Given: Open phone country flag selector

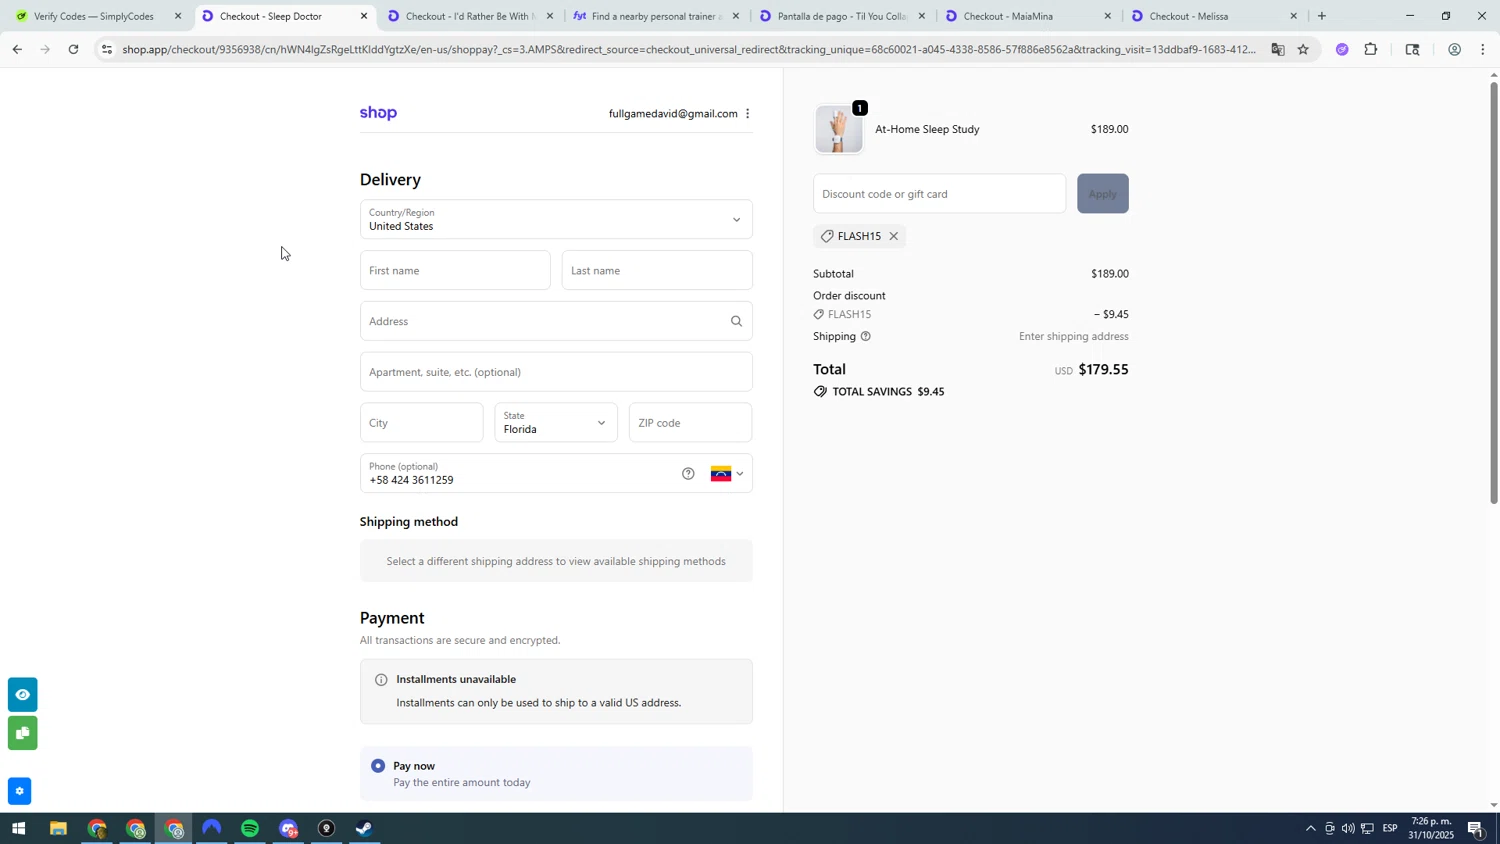Looking at the screenshot, I should pyautogui.click(x=727, y=474).
